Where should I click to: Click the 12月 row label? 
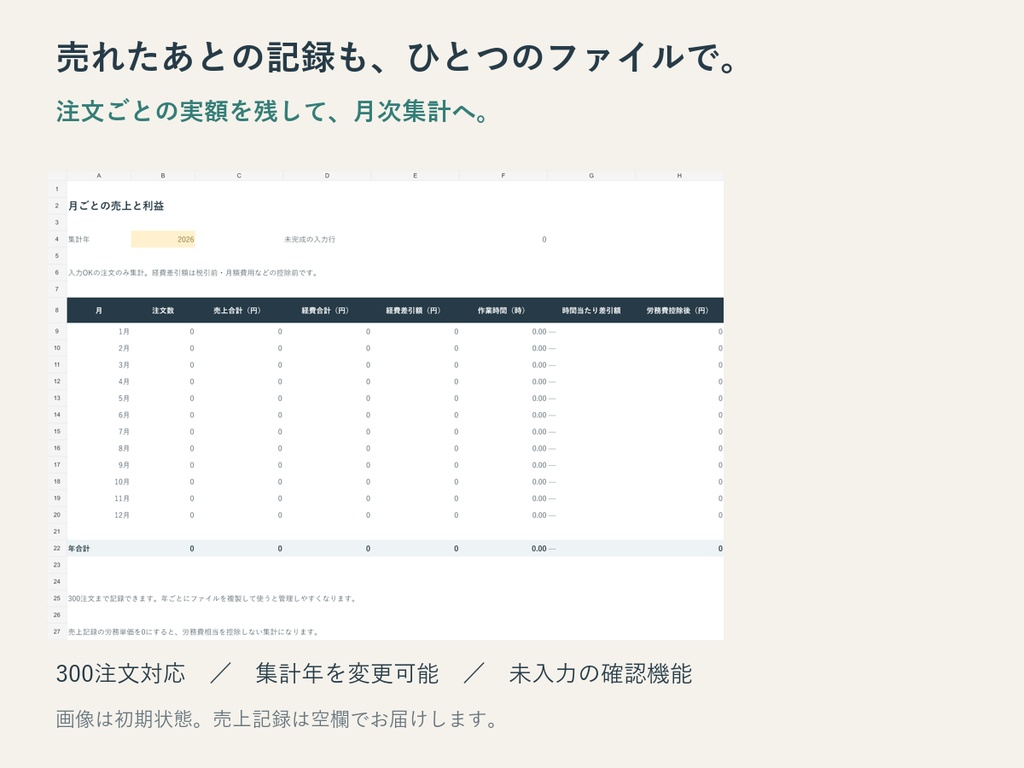pos(121,515)
